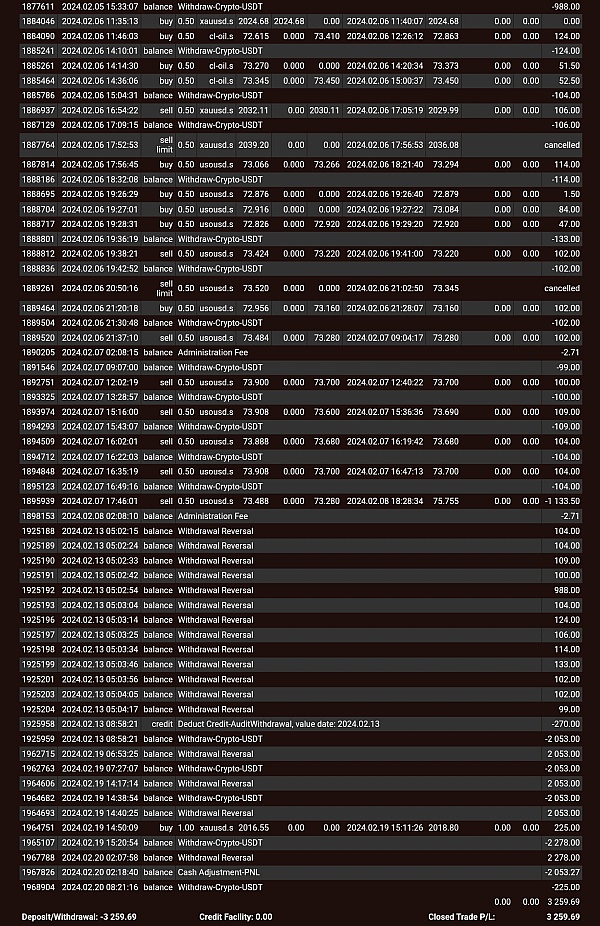
Task: Click the Administration Fee entry 1898153
Action: (x=300, y=516)
